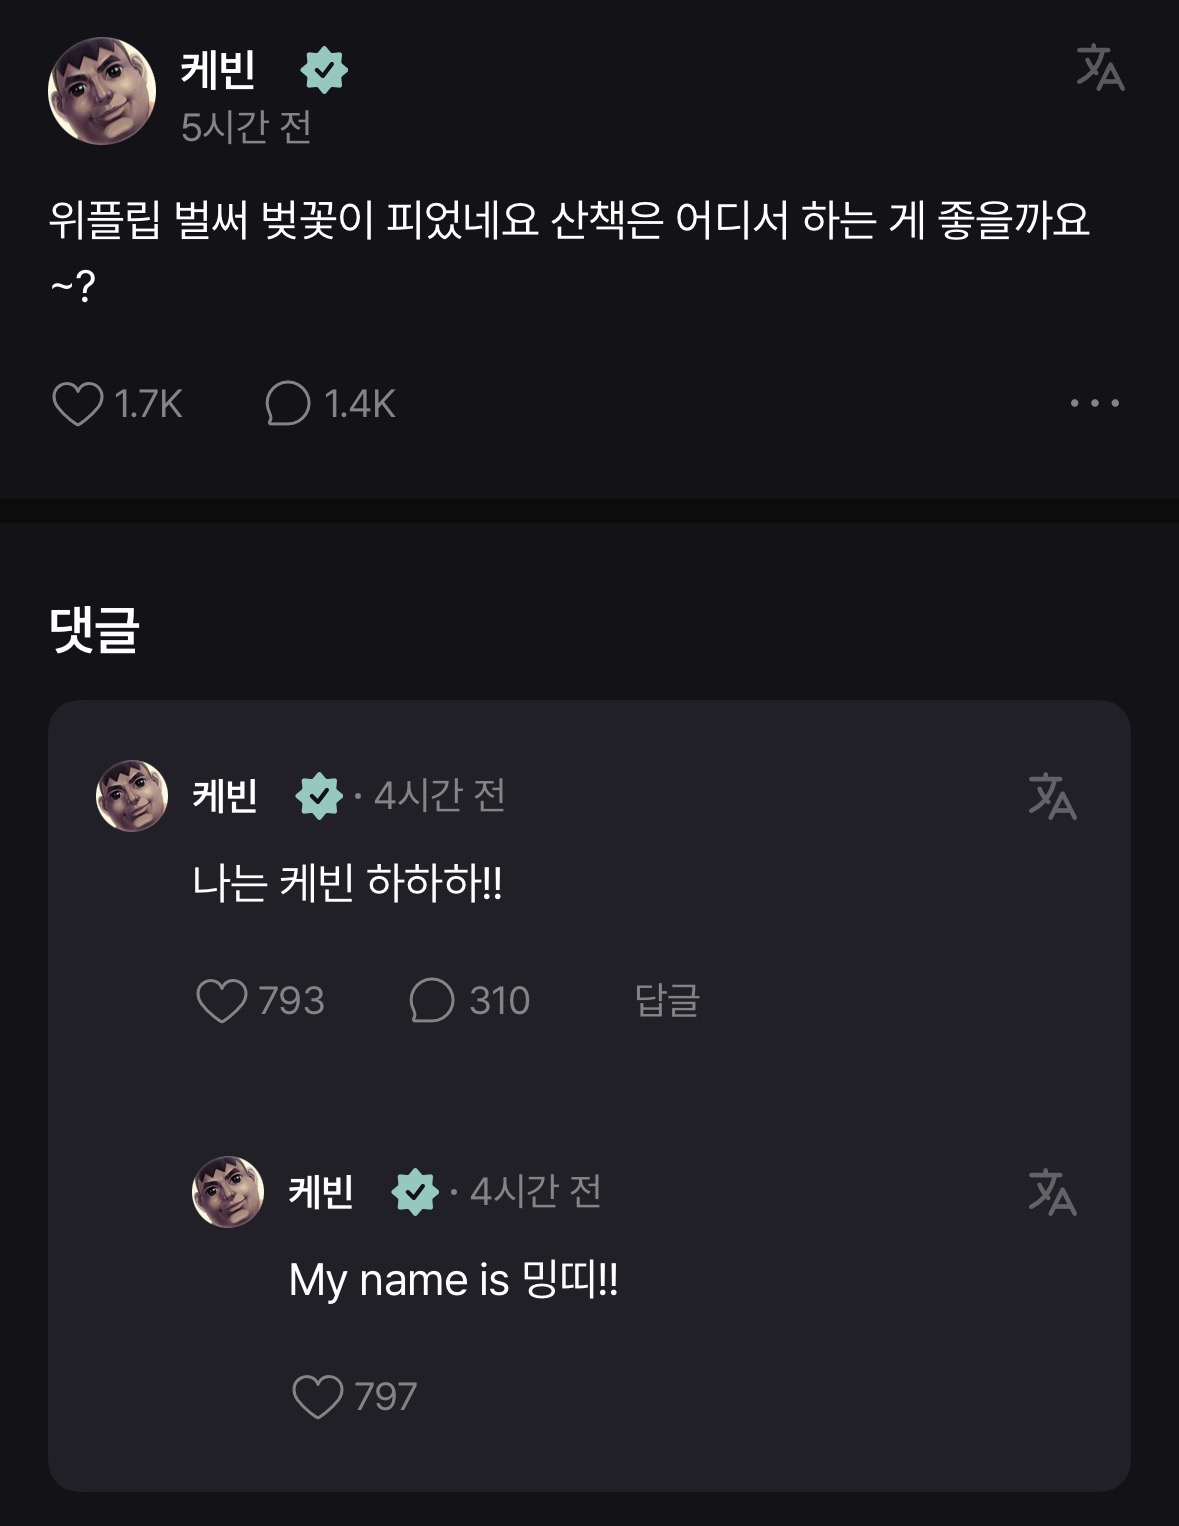Tap the 케빈 username on main post
The image size is (1179, 1526).
218,69
